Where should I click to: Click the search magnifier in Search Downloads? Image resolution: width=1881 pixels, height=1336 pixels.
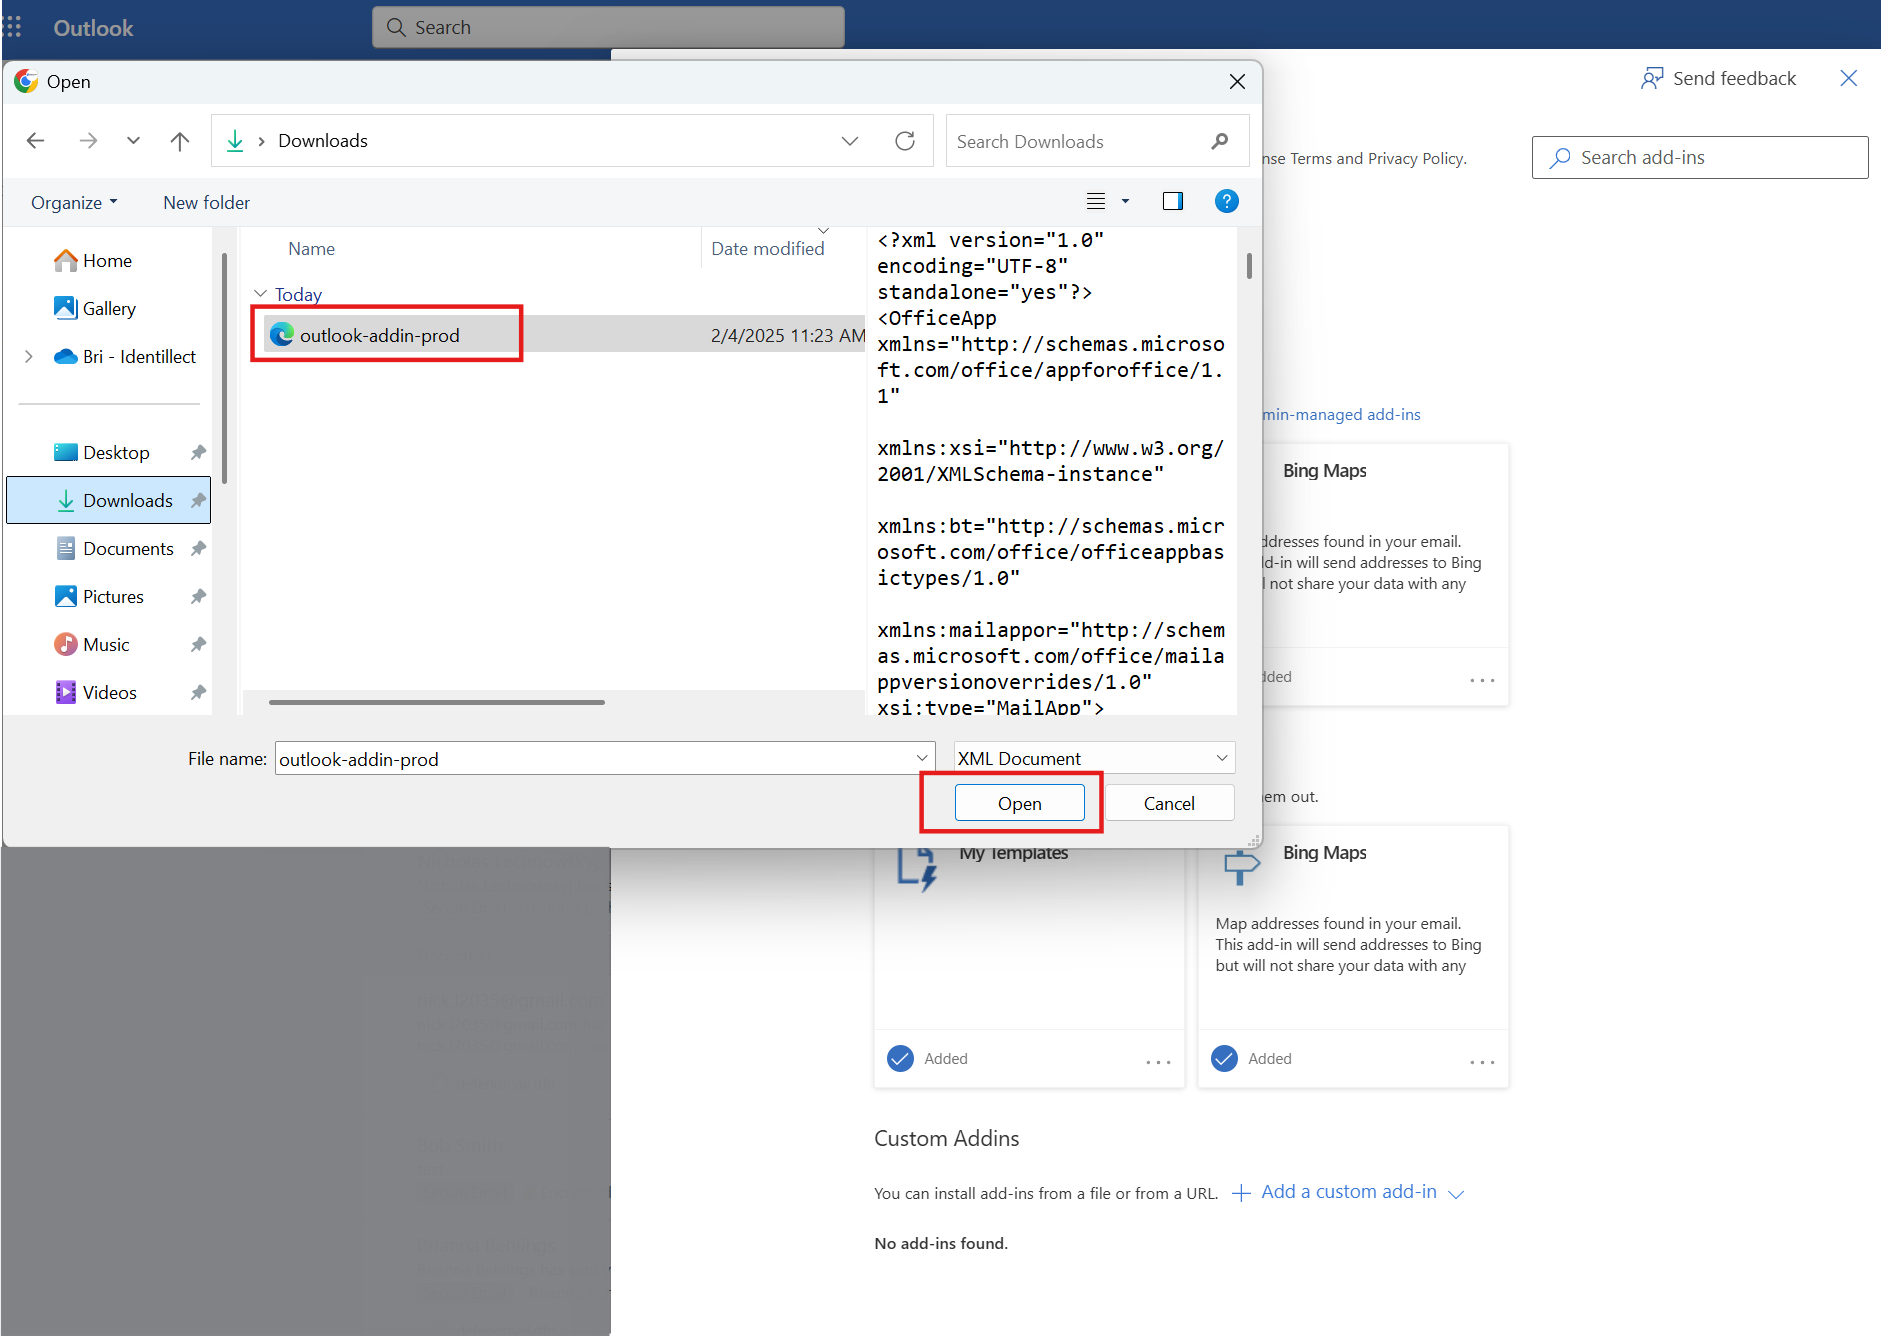pyautogui.click(x=1220, y=141)
